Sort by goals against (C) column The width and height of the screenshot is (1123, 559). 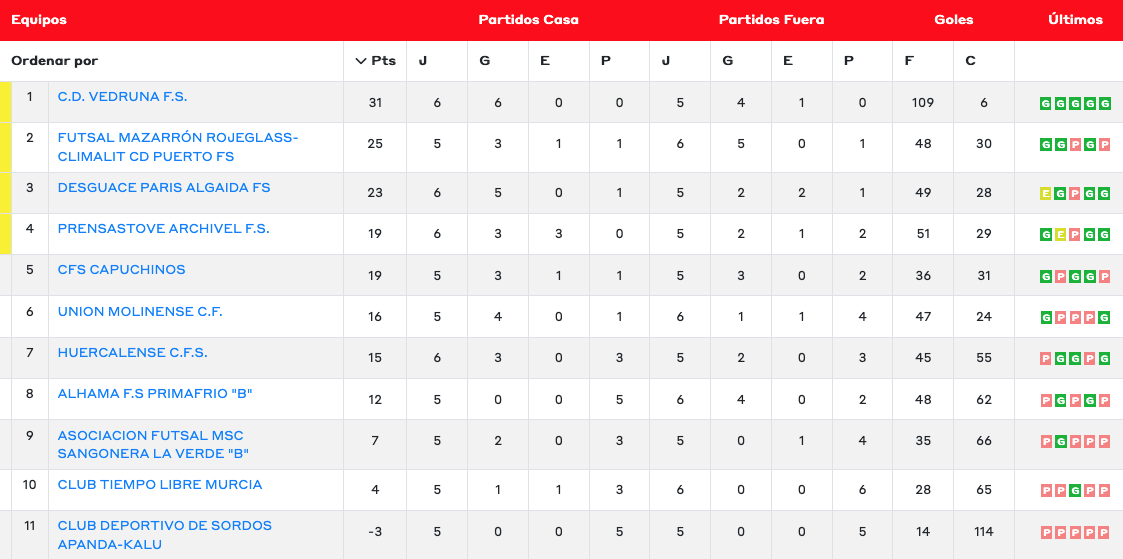pyautogui.click(x=970, y=61)
